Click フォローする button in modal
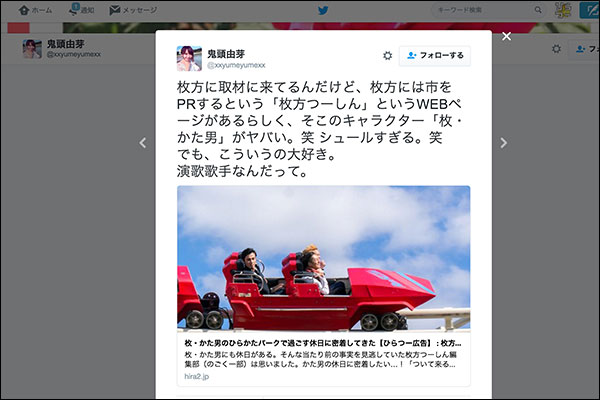Image resolution: width=600 pixels, height=400 pixels. click(435, 56)
